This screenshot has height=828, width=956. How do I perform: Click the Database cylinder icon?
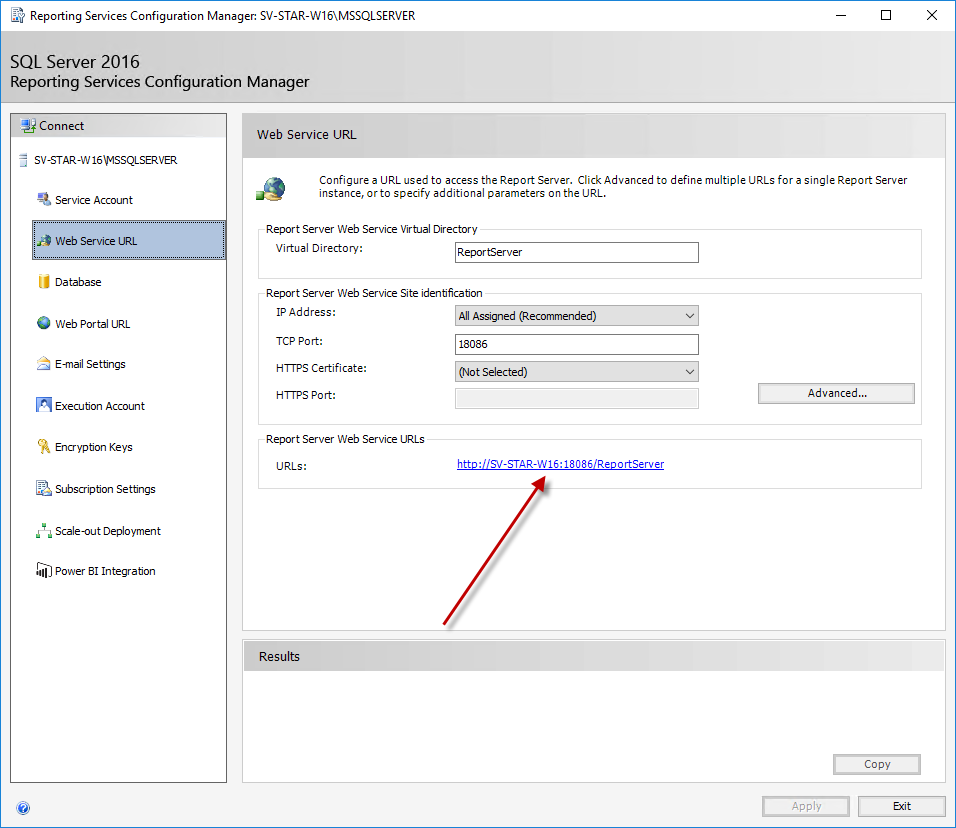pos(44,282)
